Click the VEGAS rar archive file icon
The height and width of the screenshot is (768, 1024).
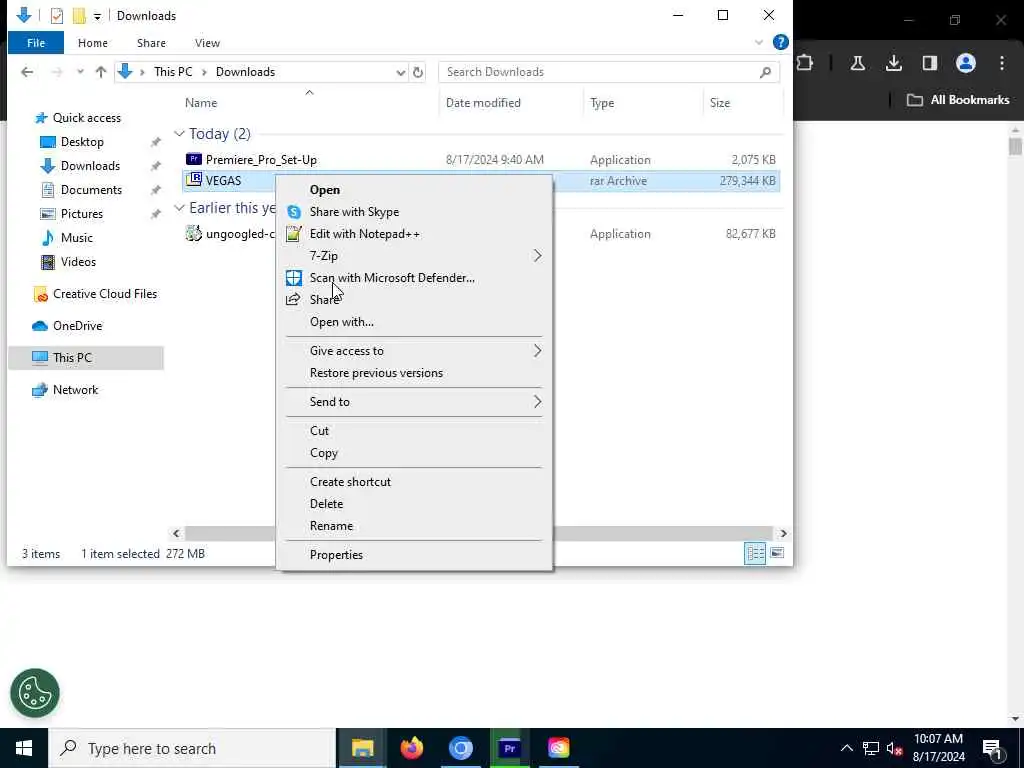coord(194,180)
